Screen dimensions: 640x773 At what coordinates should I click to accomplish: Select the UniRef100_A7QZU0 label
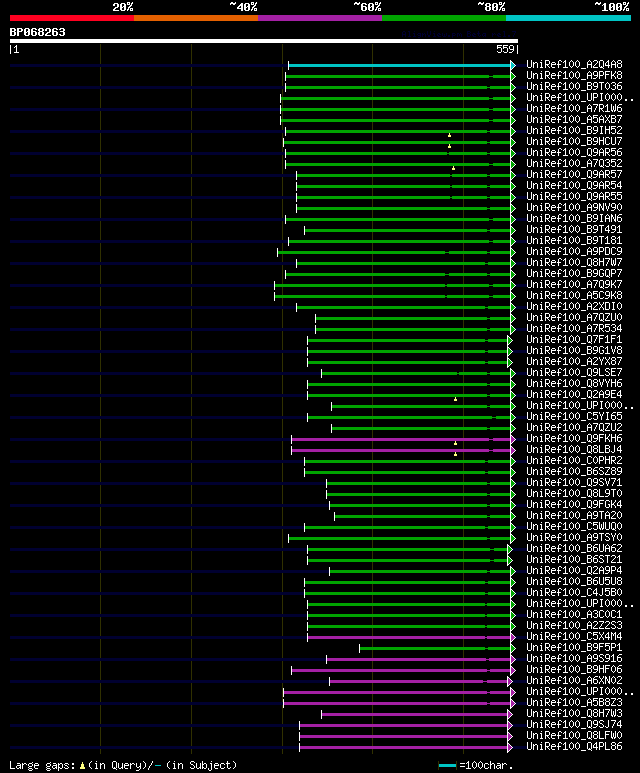tap(574, 317)
